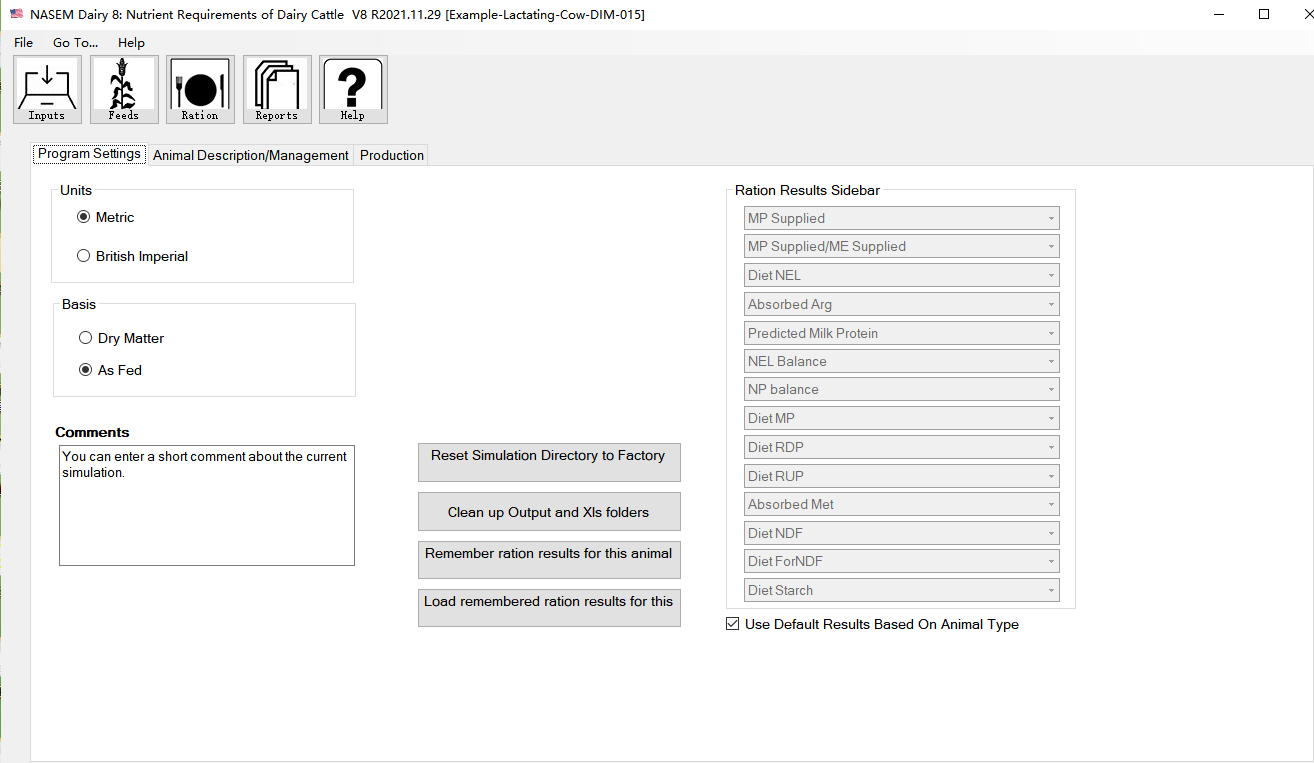
Task: Switch to the Production tab
Action: pos(392,155)
